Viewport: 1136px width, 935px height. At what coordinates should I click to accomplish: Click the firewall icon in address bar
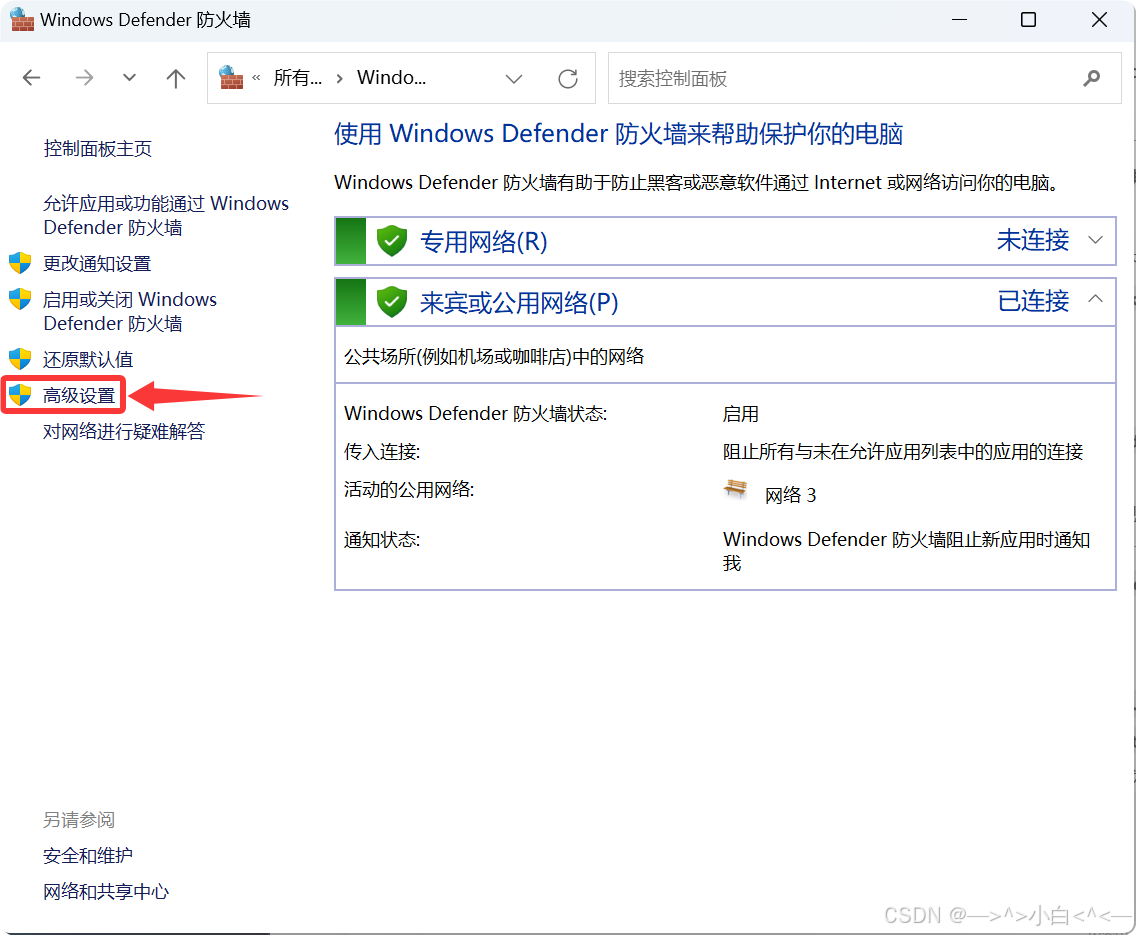231,77
